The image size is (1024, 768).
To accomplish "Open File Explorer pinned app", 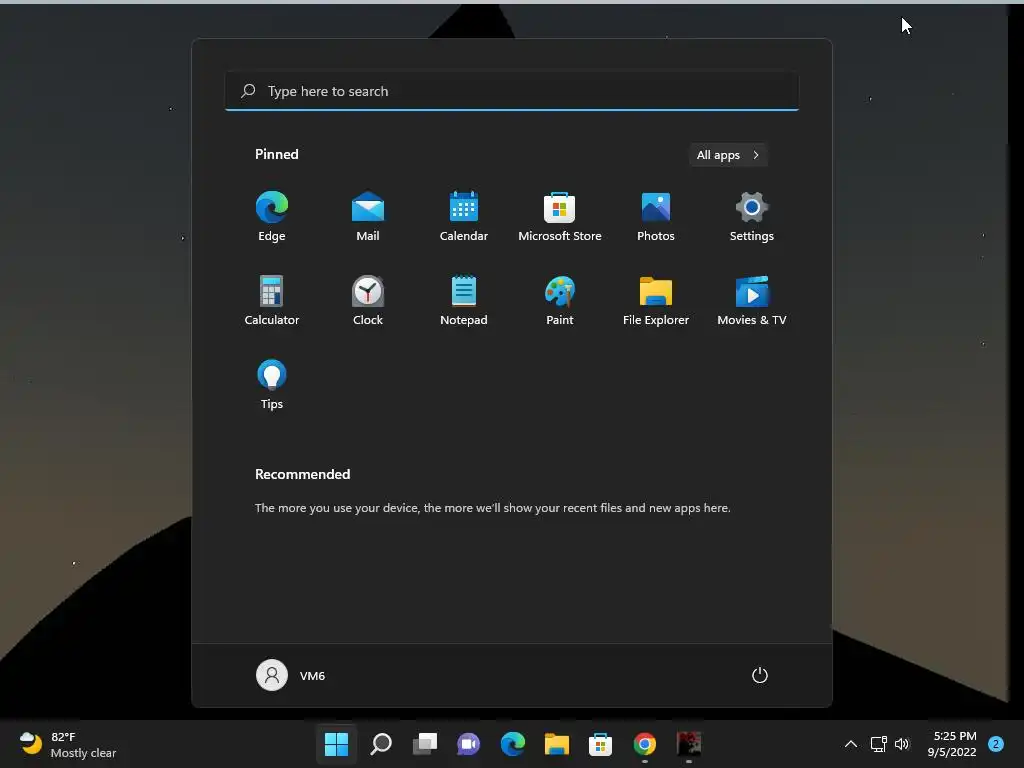I will click(x=656, y=300).
